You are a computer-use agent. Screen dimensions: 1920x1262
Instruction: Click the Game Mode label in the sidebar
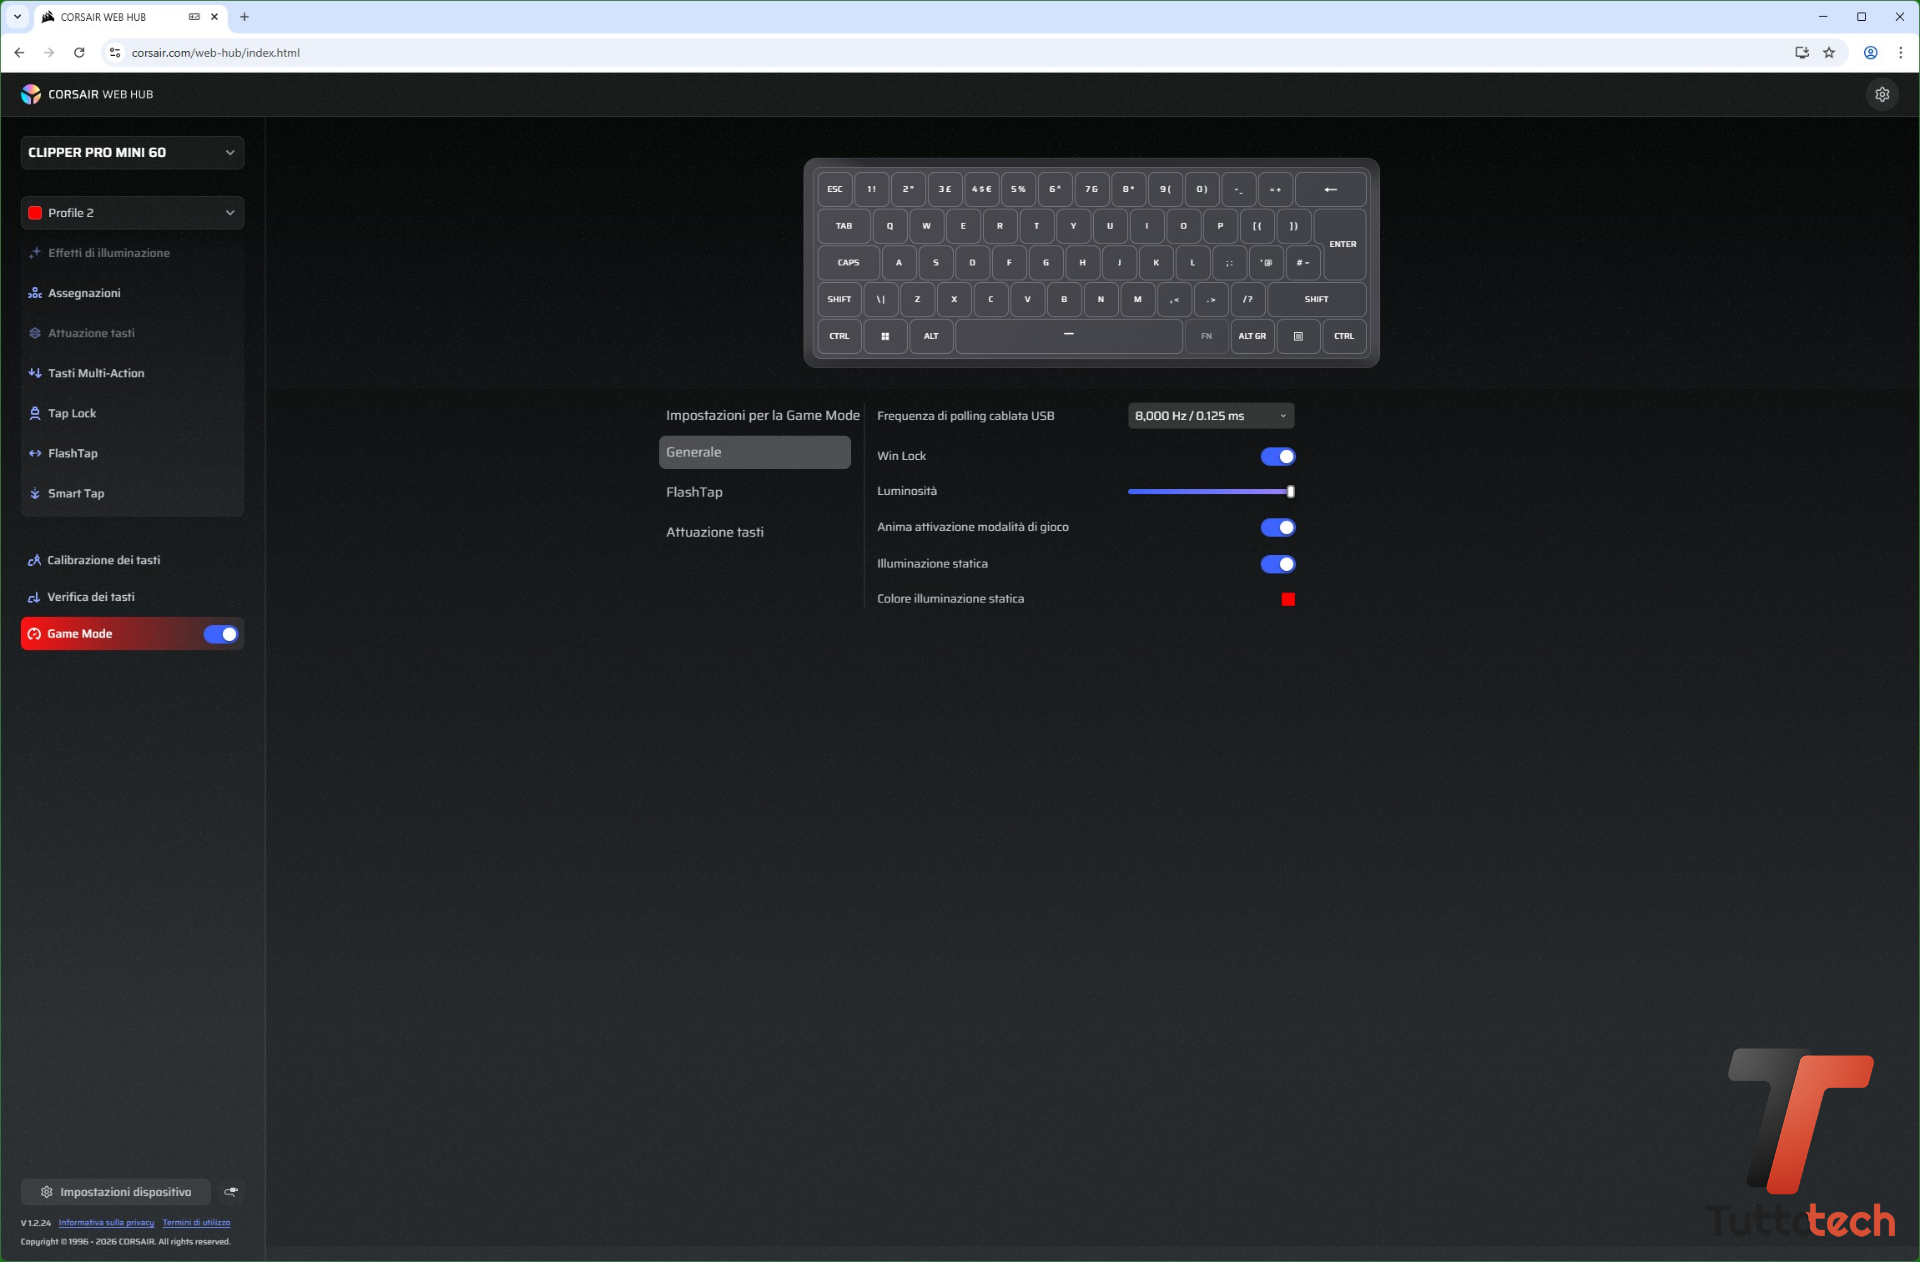coord(80,634)
